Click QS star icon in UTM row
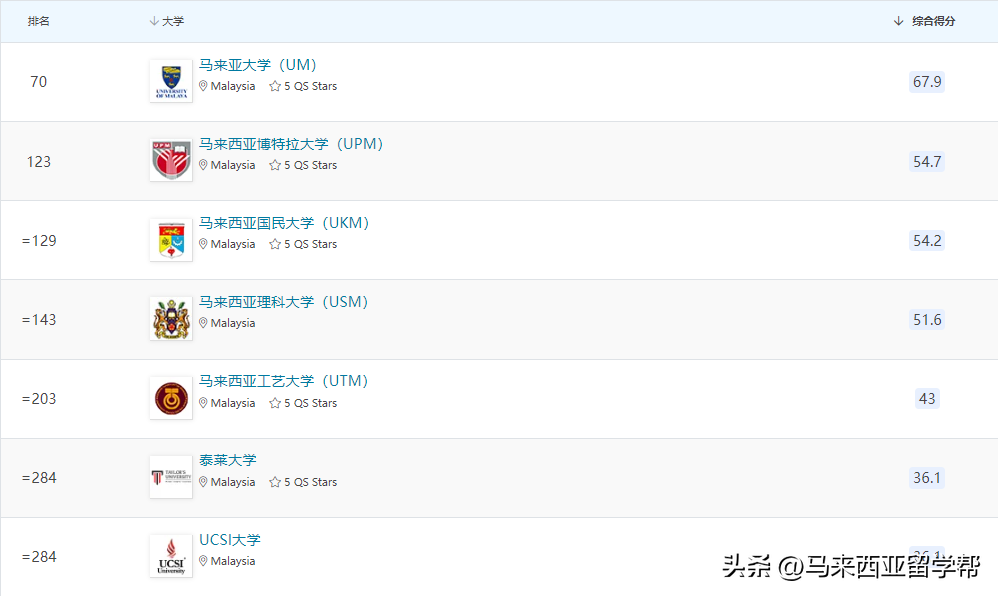The height and width of the screenshot is (596, 998). 275,403
